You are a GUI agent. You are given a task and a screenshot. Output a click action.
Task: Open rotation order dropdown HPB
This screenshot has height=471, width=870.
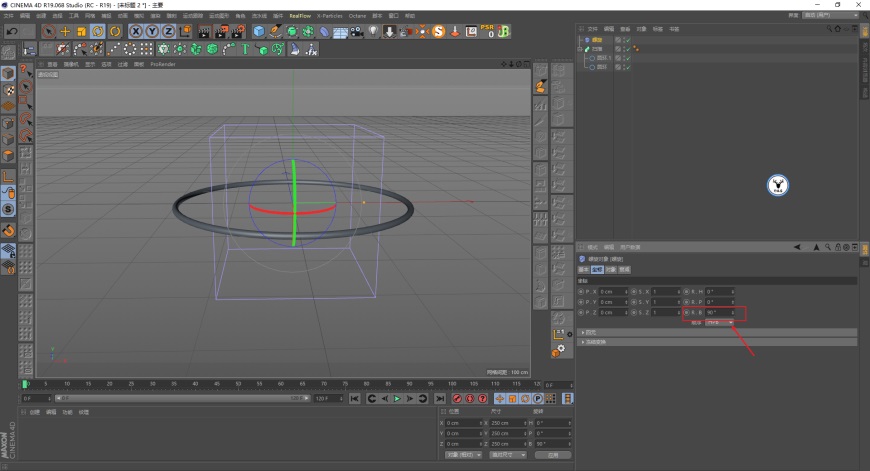[720, 323]
